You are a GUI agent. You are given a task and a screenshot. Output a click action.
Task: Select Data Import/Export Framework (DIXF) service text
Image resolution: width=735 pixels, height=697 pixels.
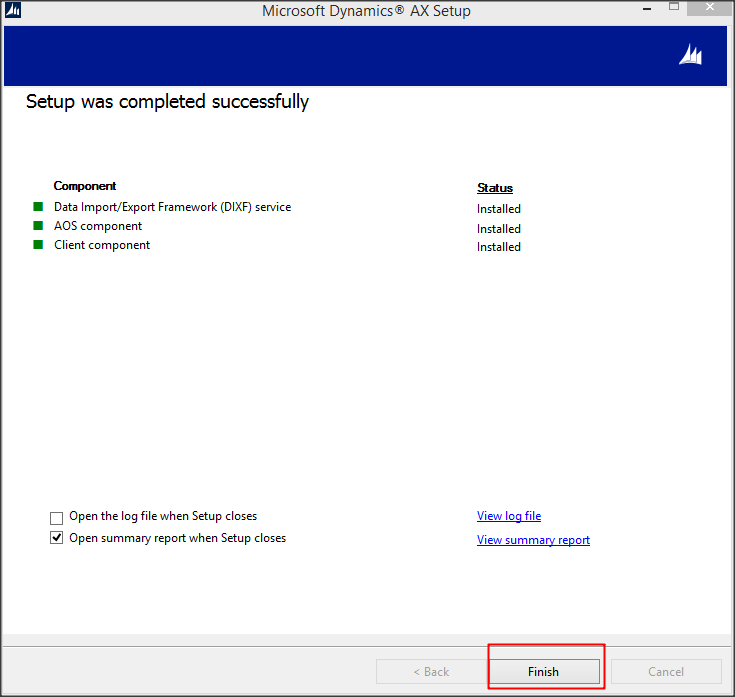point(172,207)
